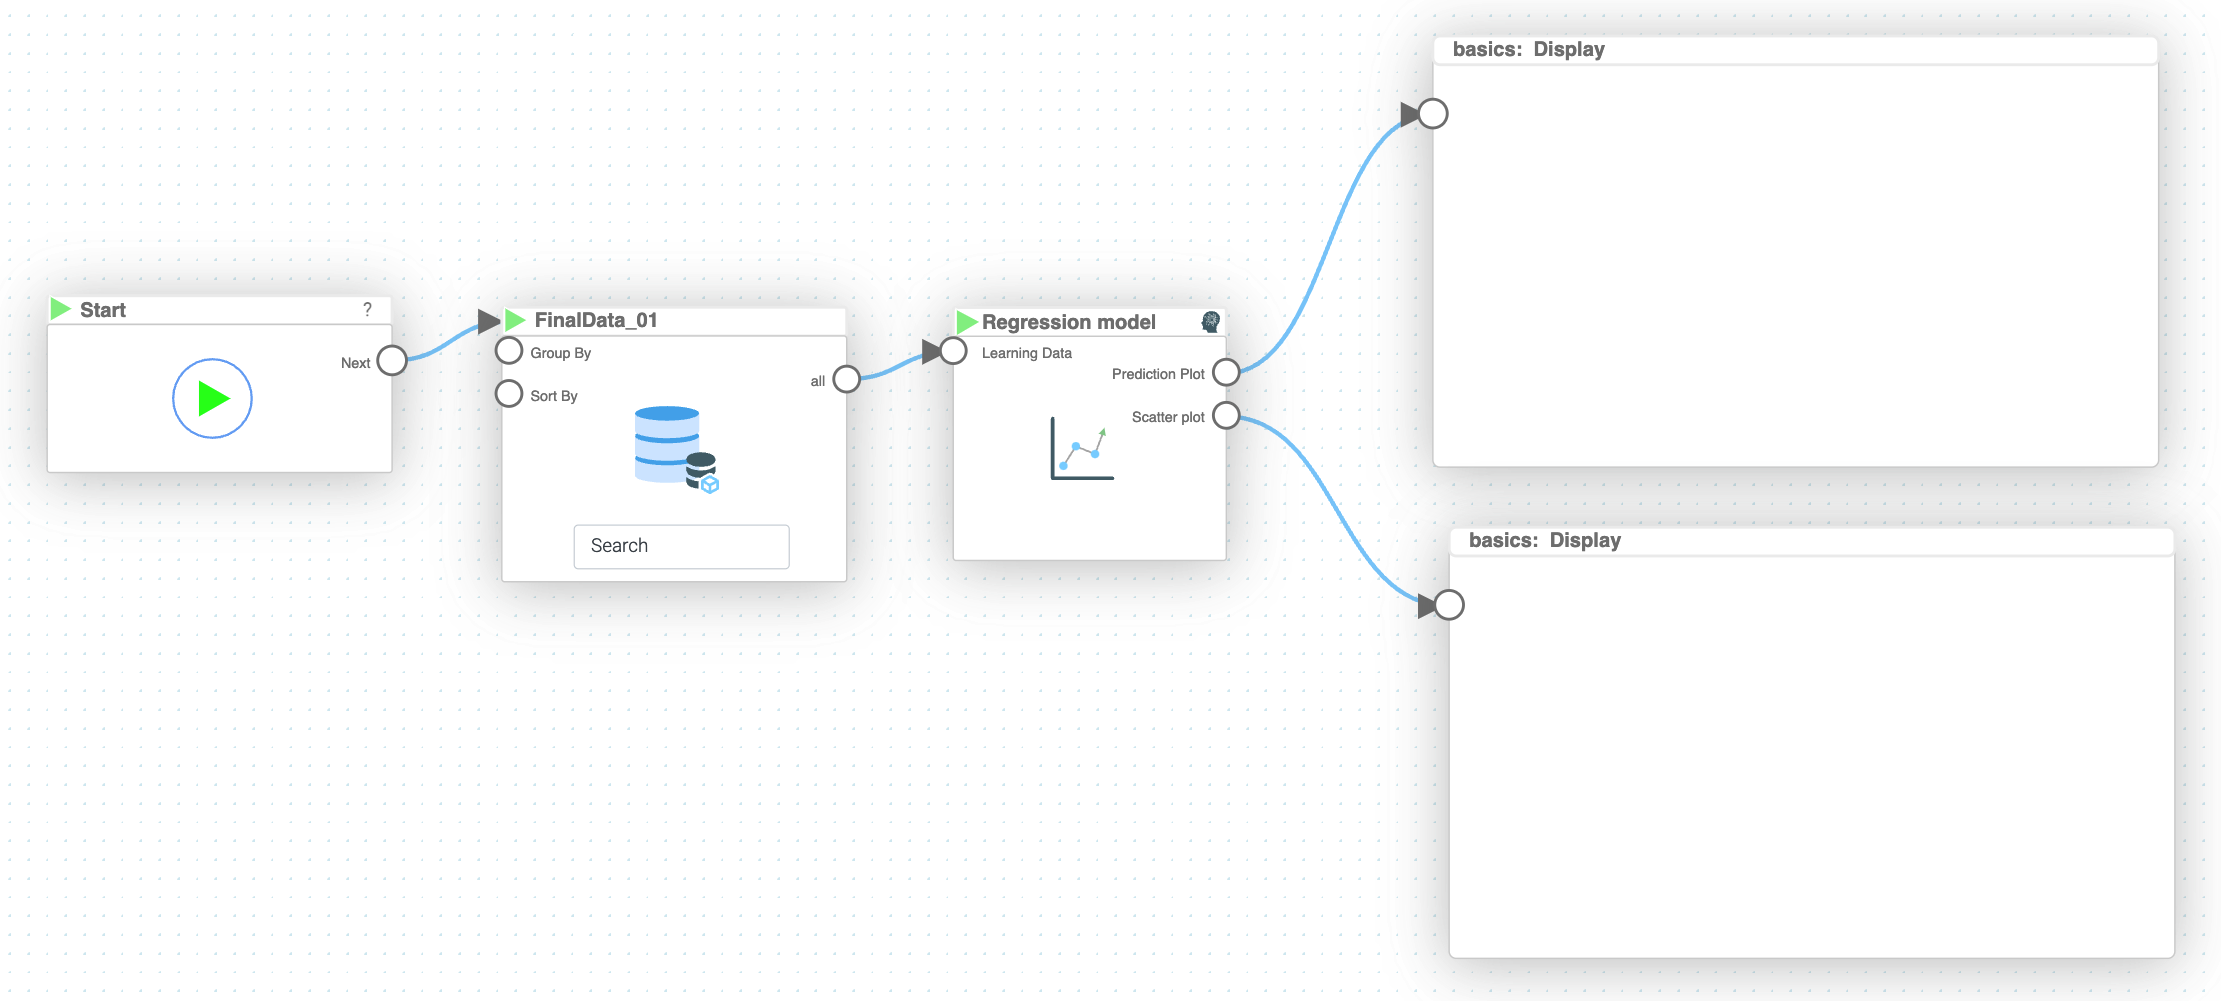Select the Regression model node title
The height and width of the screenshot is (1001, 2221).
click(x=1068, y=322)
